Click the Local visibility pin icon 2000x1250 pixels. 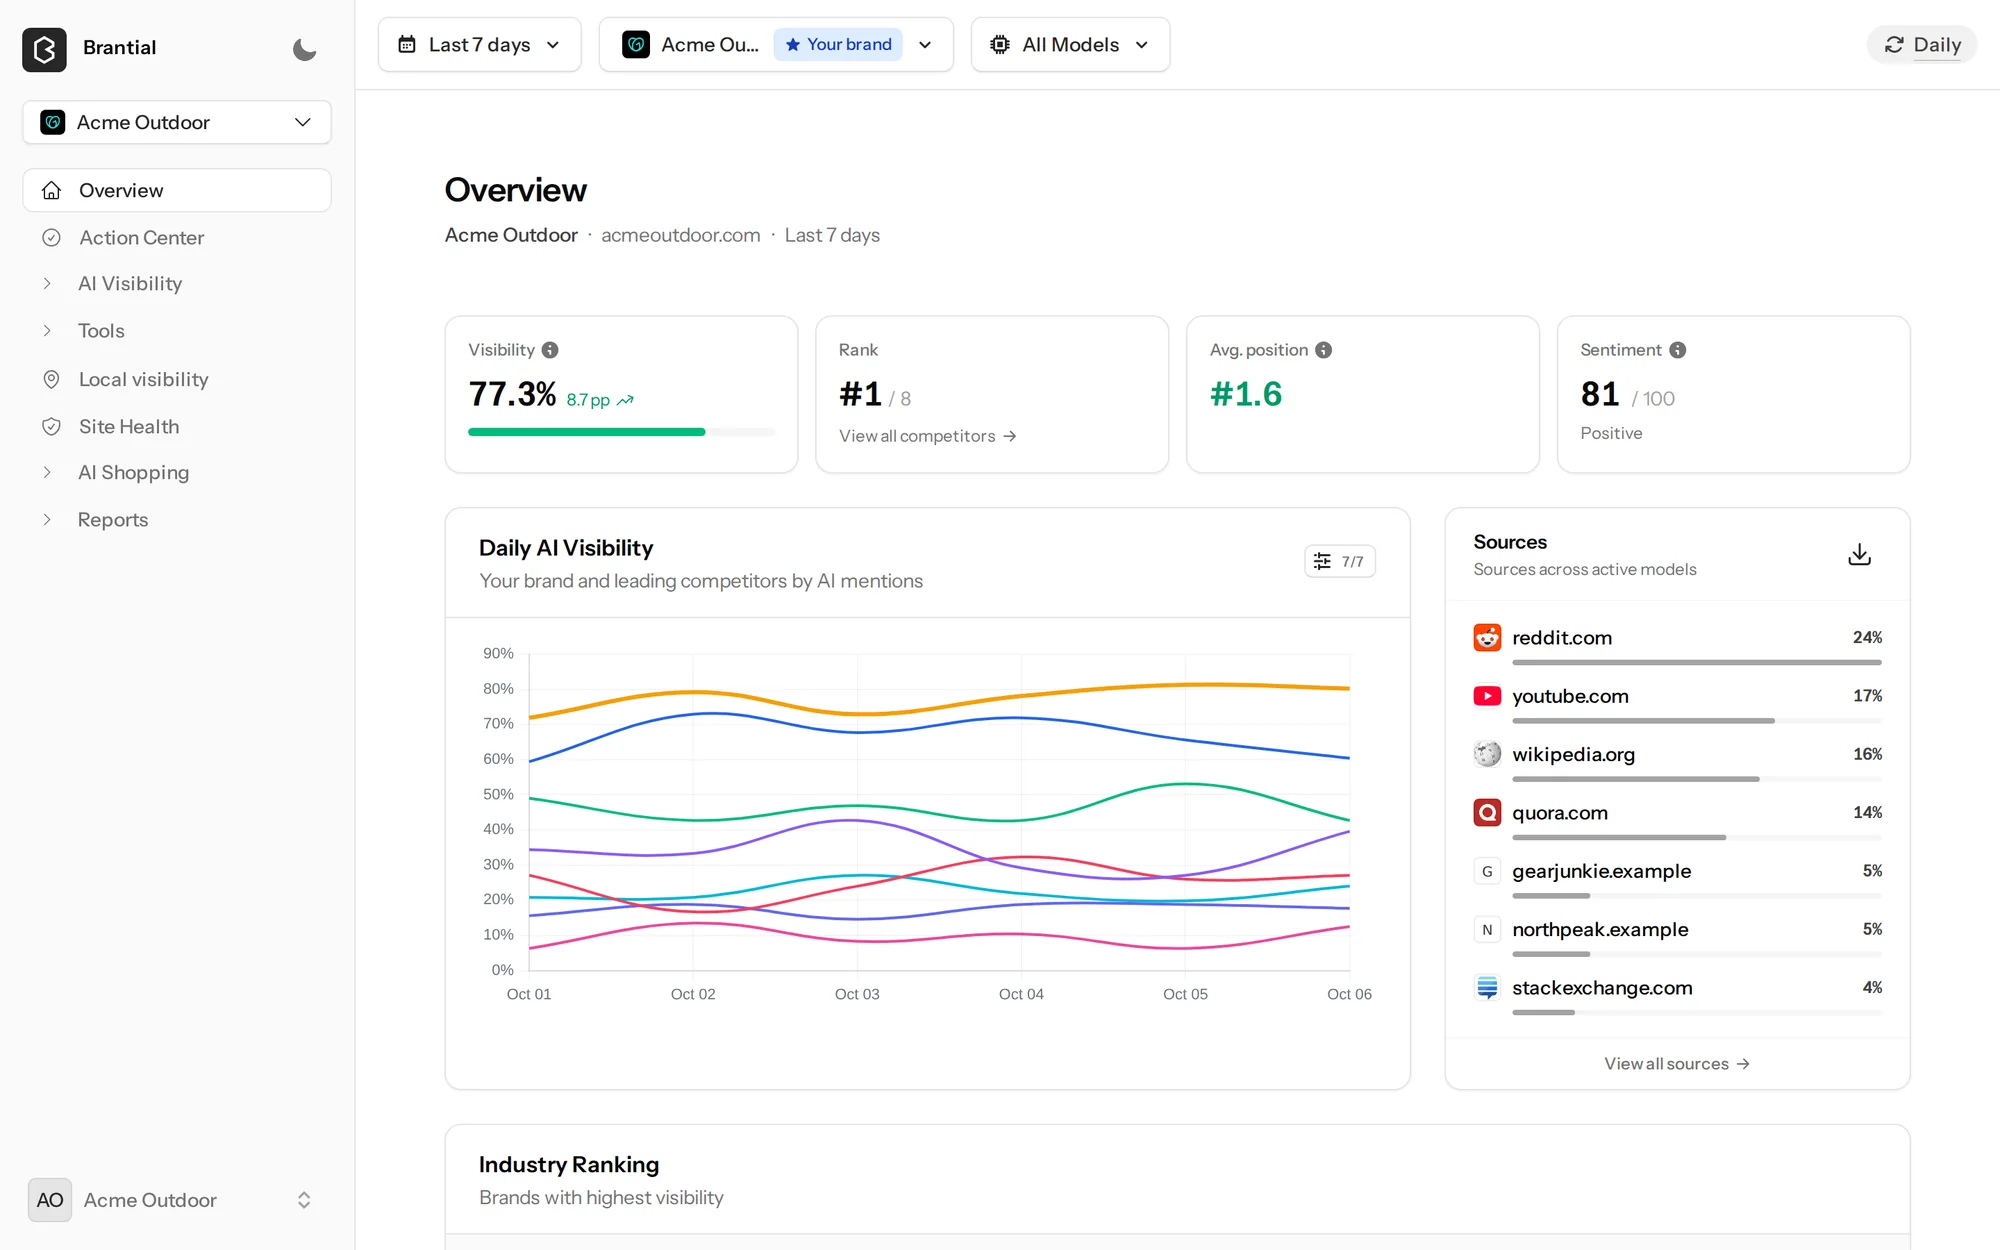51,379
